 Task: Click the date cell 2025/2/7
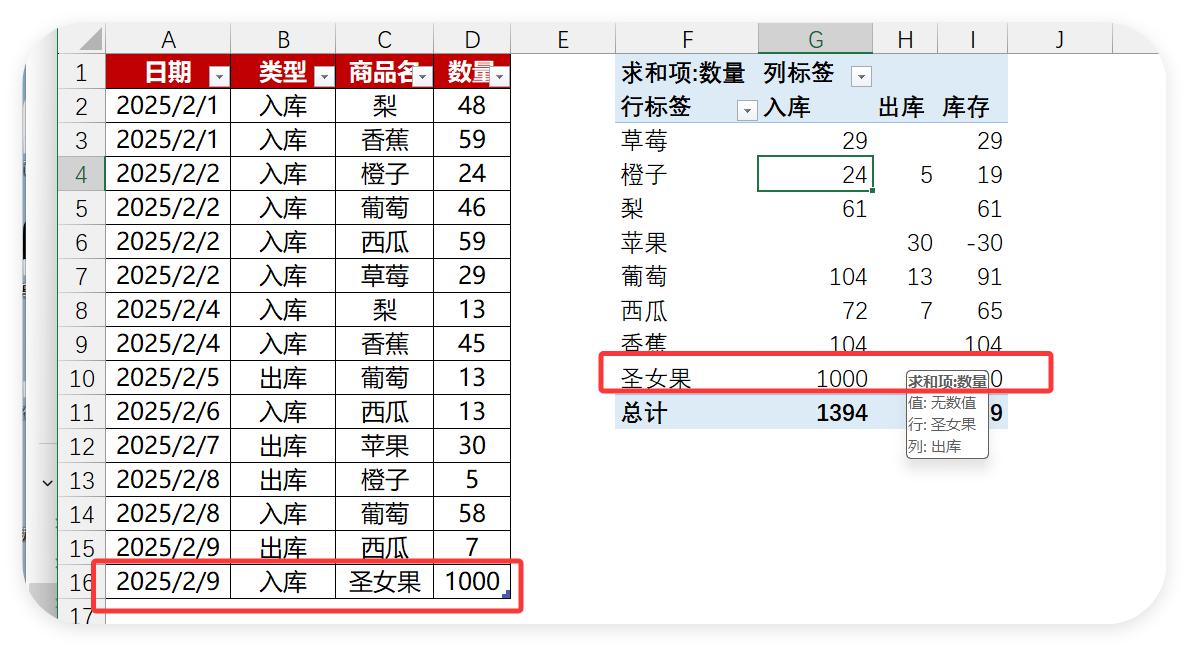pos(168,445)
